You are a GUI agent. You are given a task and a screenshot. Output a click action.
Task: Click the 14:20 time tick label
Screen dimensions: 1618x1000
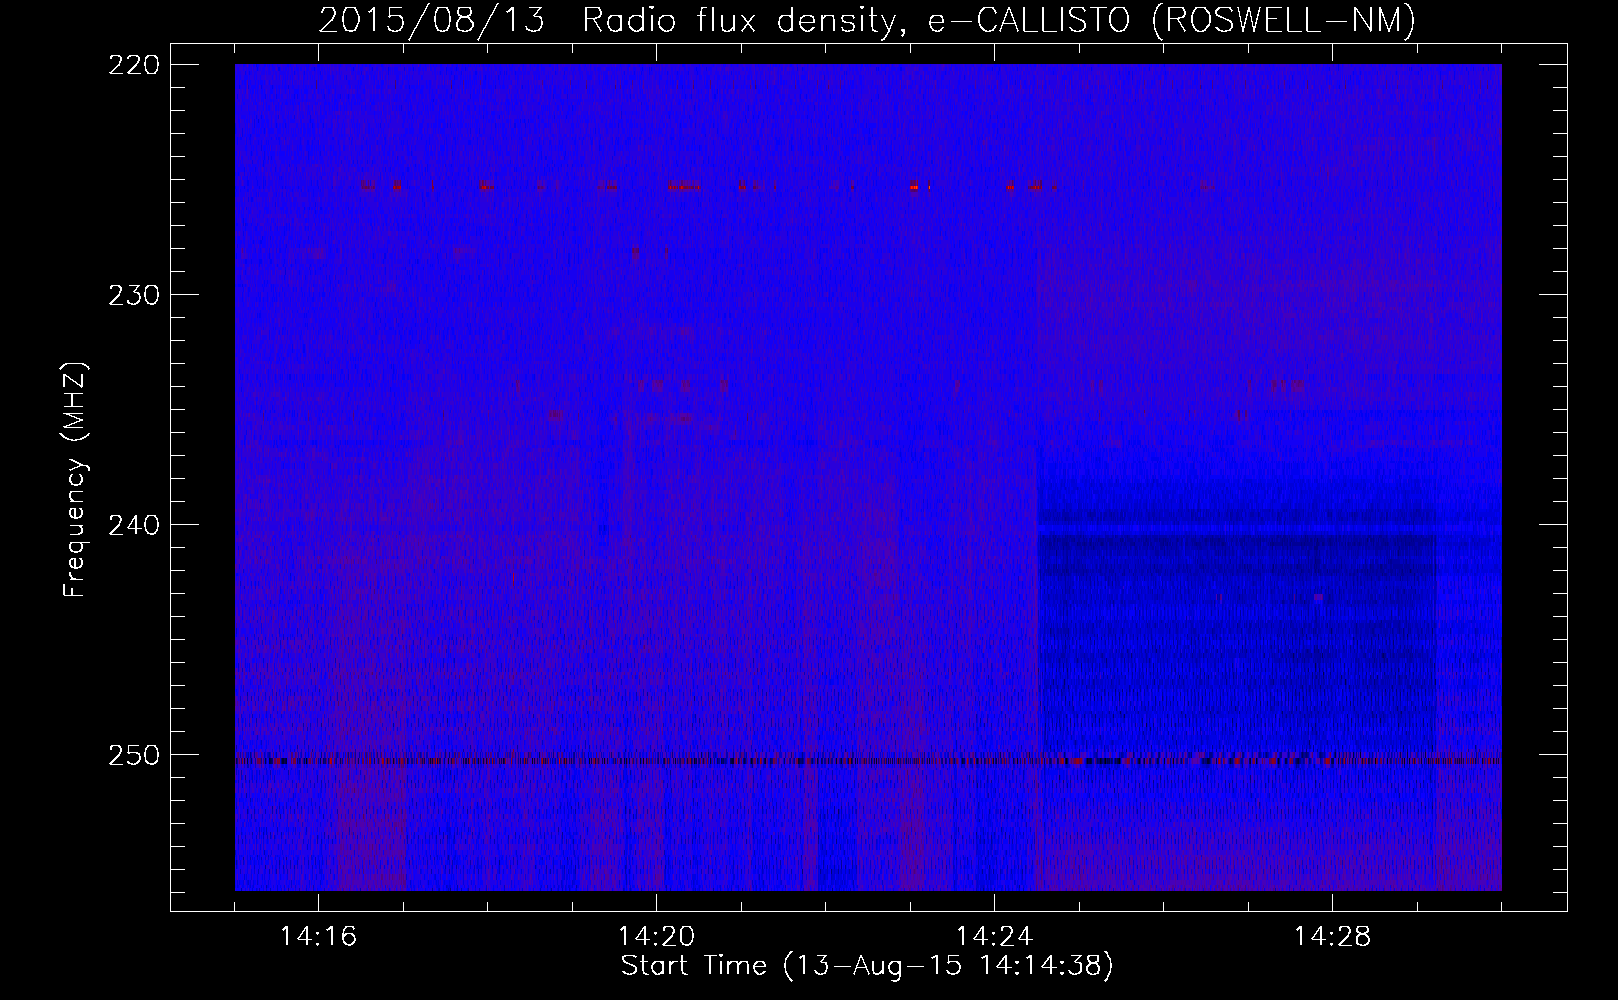point(656,937)
